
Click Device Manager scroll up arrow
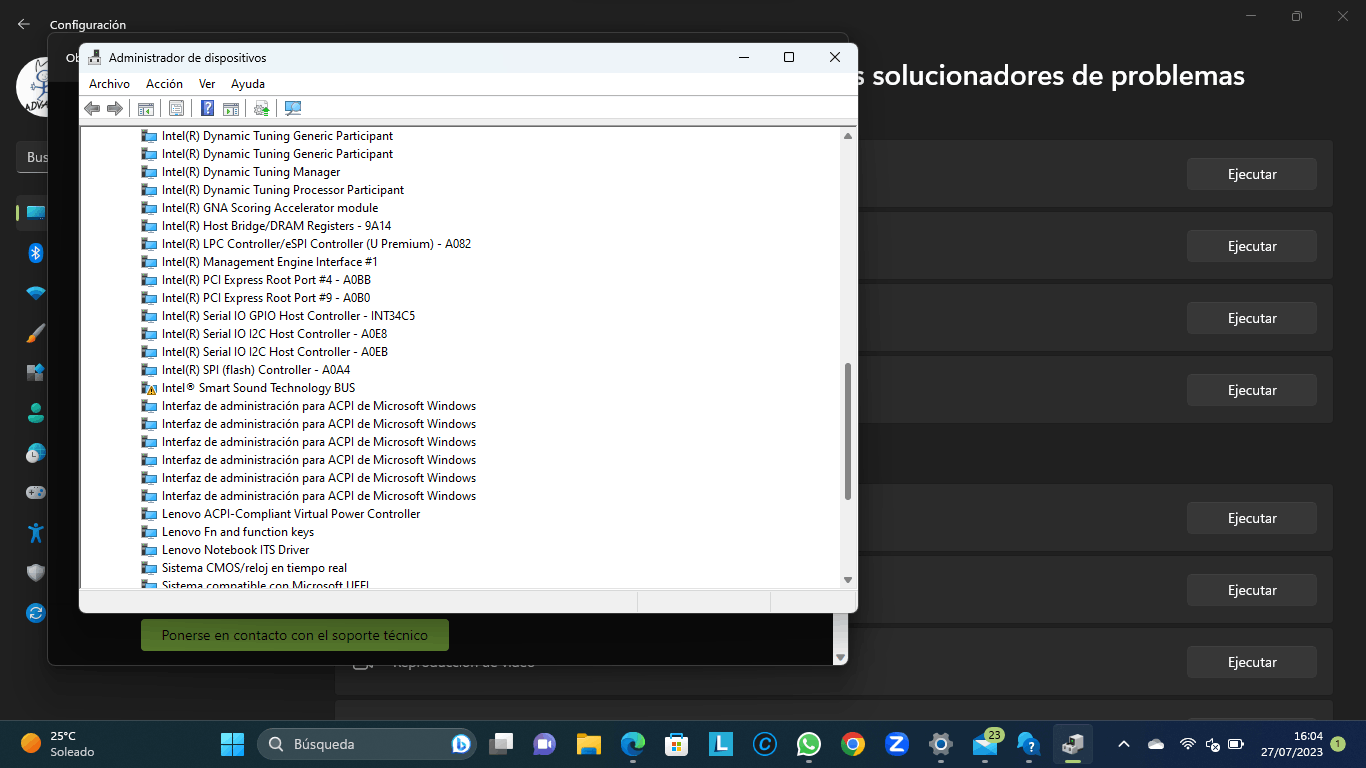point(848,136)
